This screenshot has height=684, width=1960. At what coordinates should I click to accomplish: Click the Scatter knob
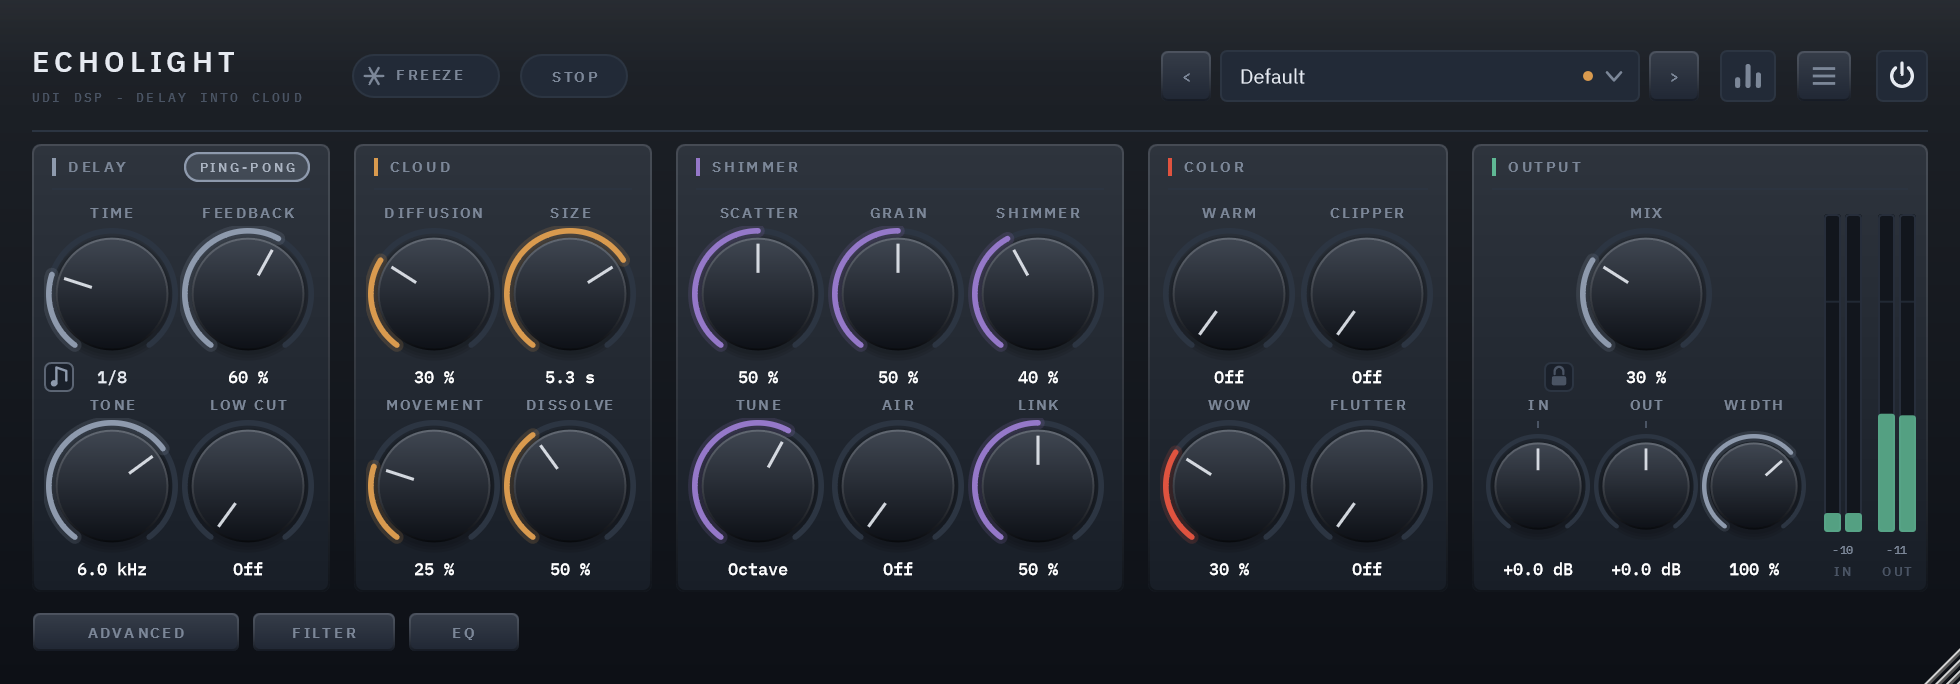(x=758, y=294)
